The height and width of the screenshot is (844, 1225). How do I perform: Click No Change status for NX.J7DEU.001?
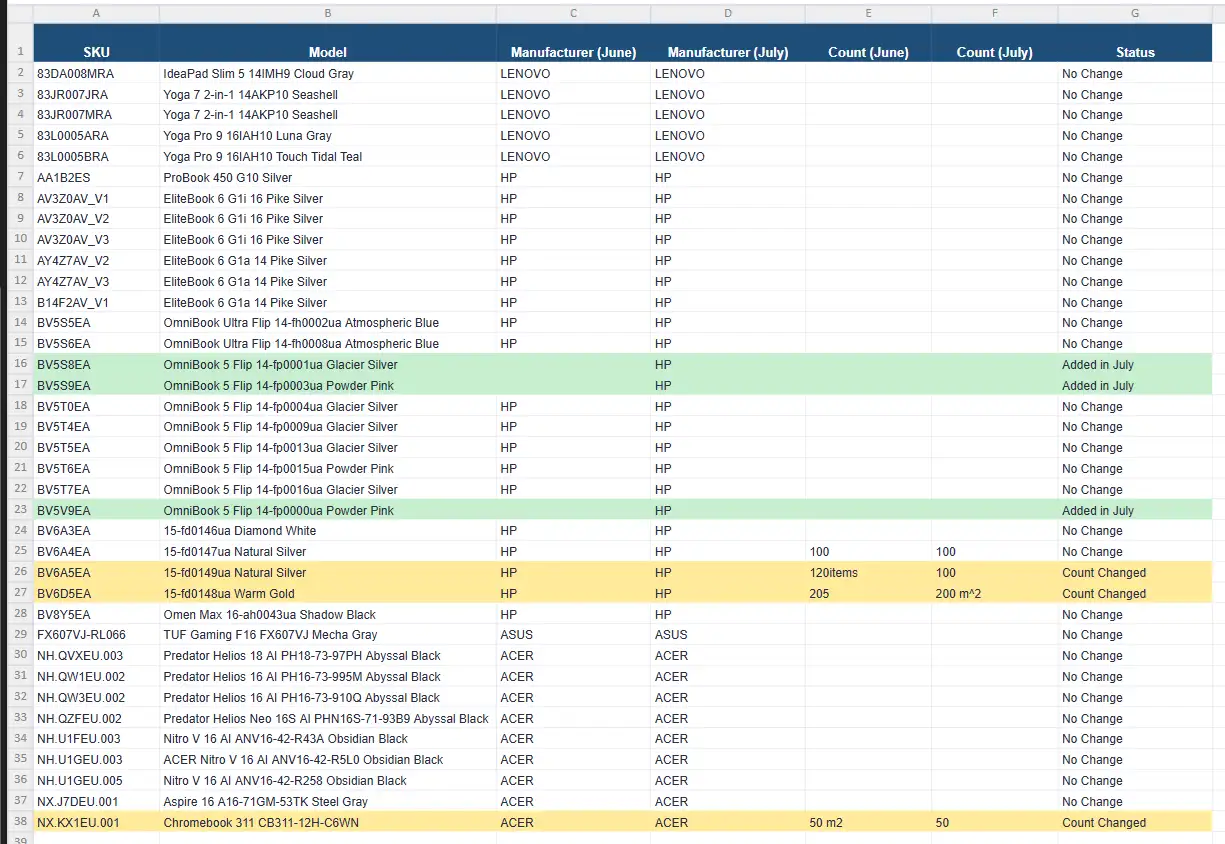(x=1135, y=802)
